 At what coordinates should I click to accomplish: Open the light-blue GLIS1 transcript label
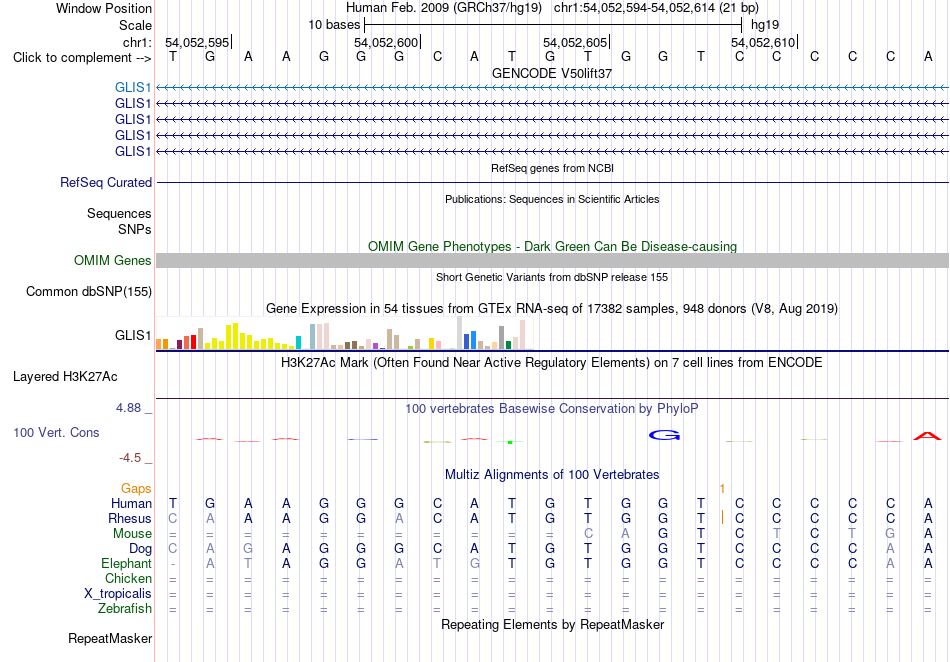tap(133, 88)
